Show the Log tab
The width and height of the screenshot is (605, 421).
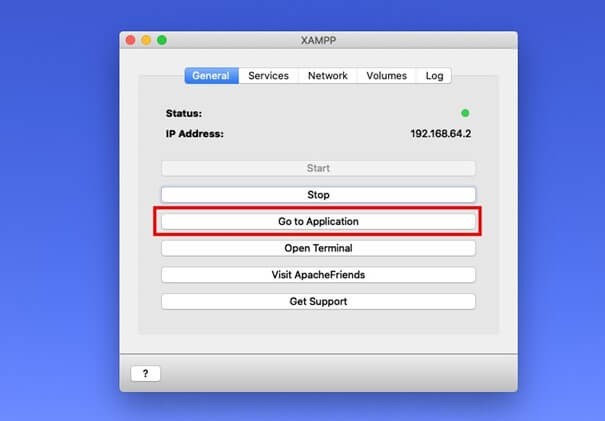[434, 76]
